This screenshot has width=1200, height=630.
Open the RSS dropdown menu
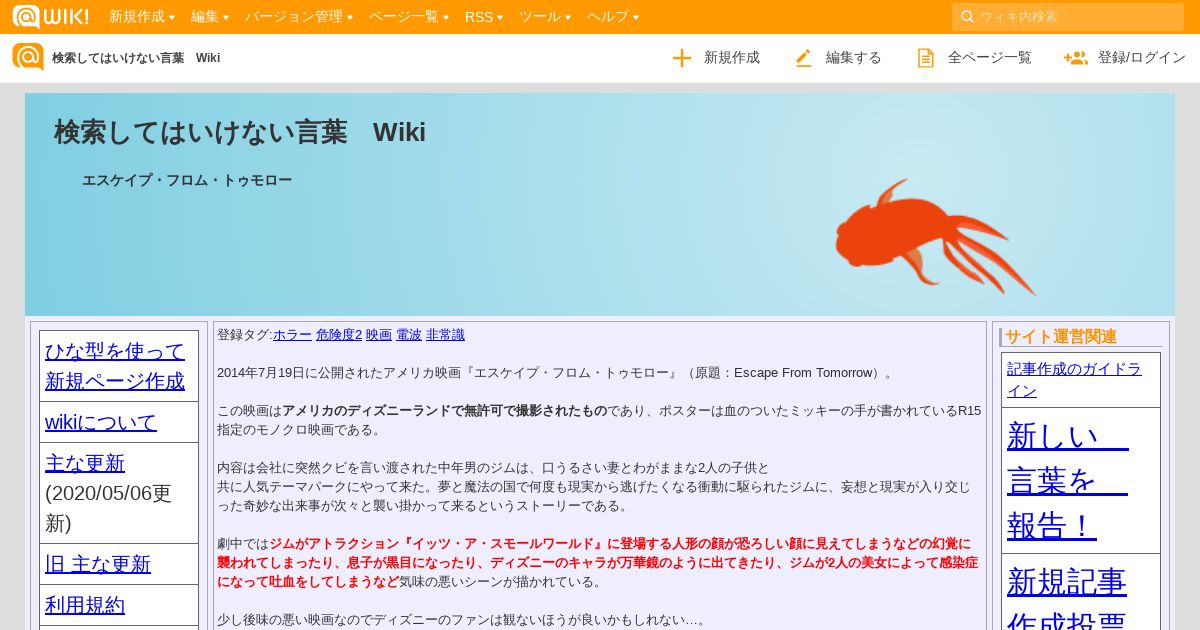coord(484,17)
